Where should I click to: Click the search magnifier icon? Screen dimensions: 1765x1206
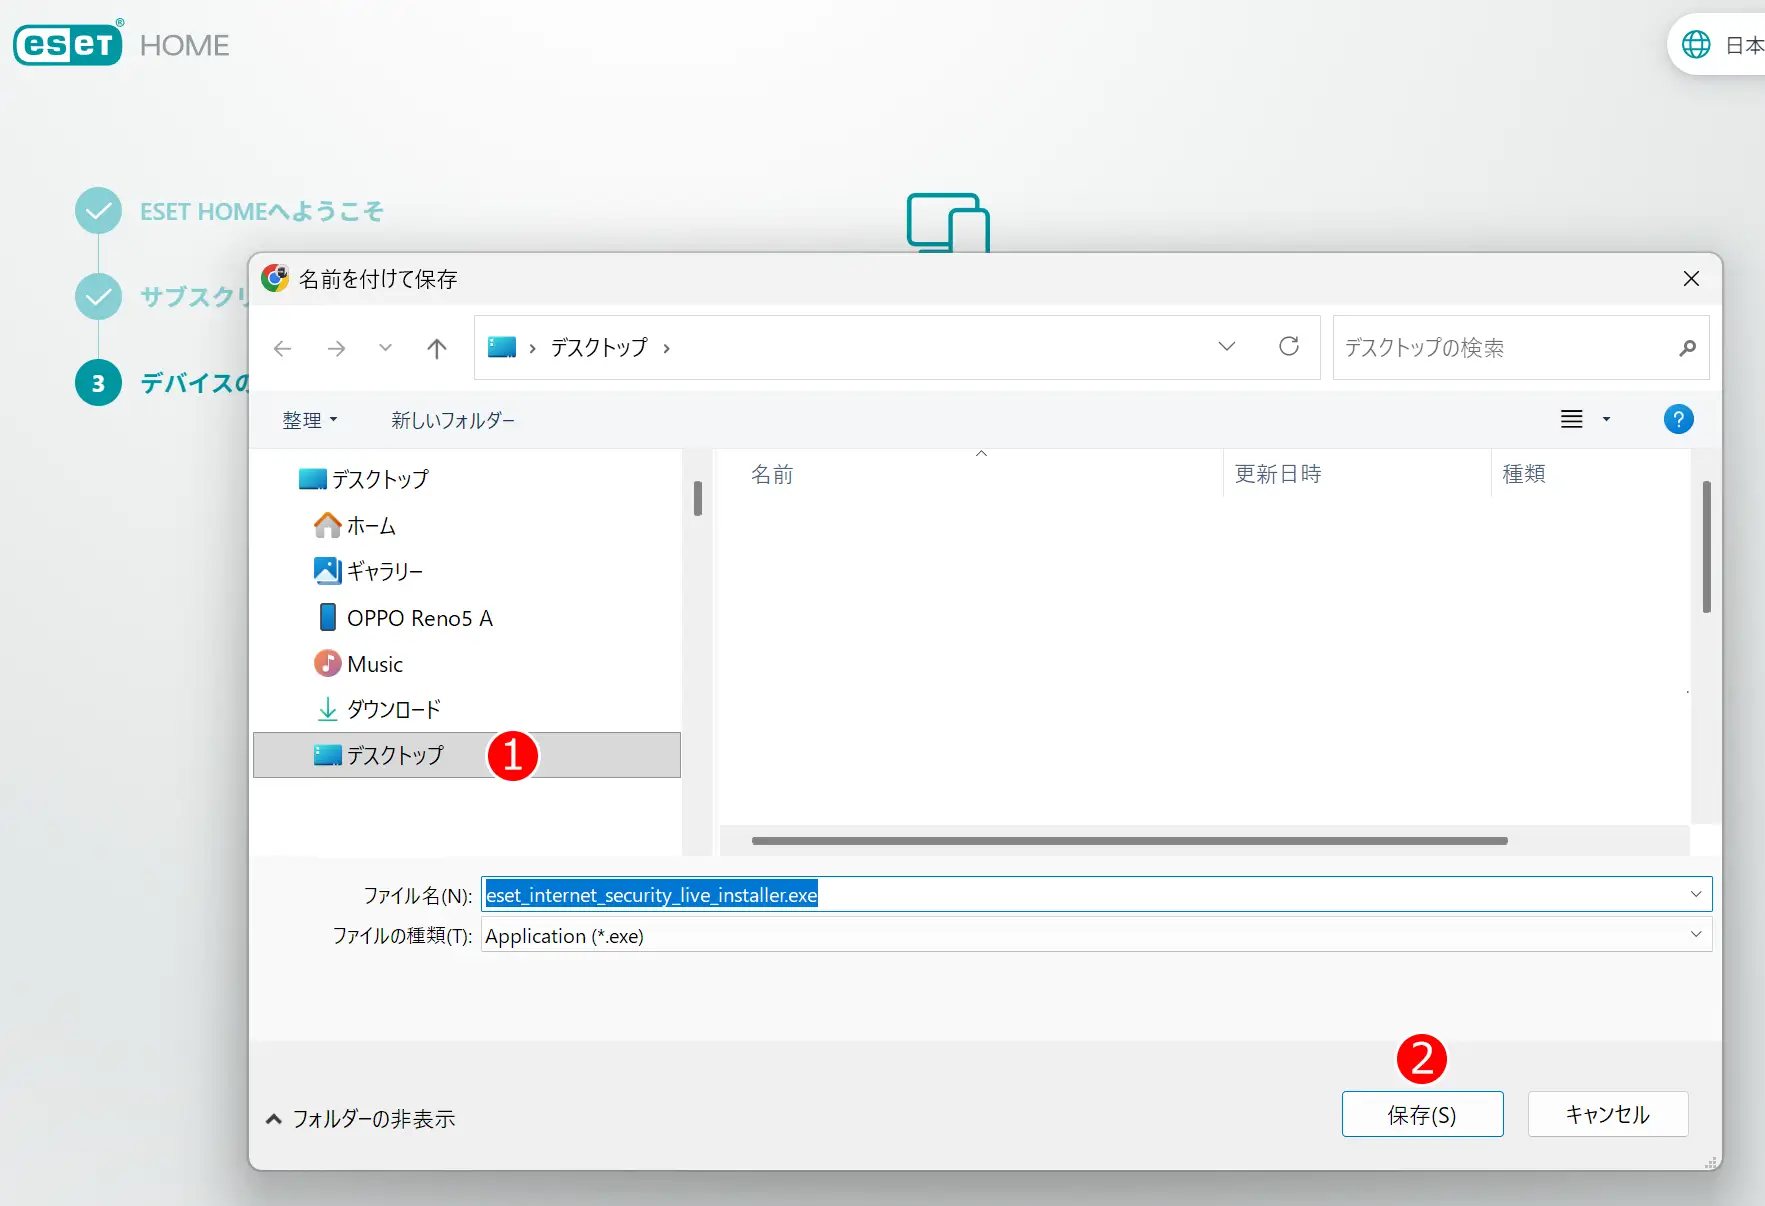coord(1687,348)
